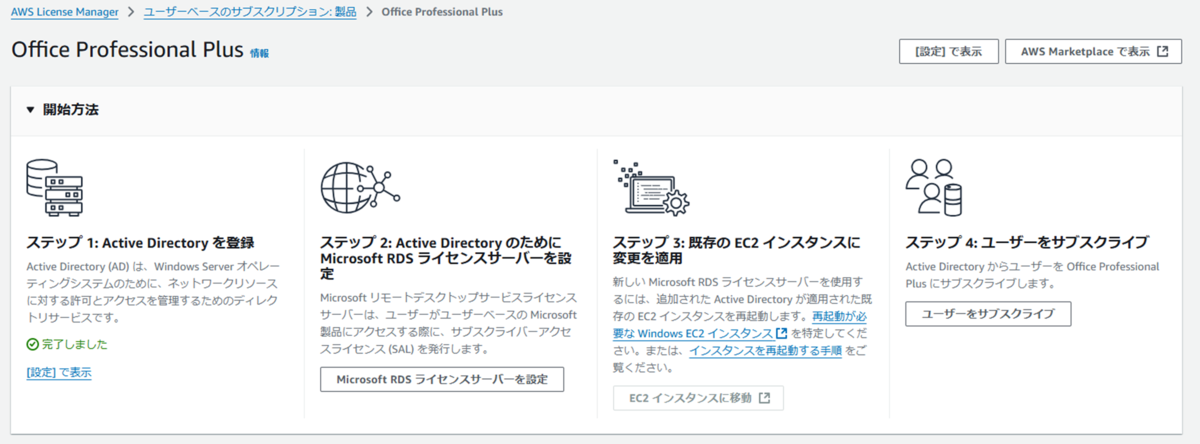The height and width of the screenshot is (444, 1200).
Task: Open the AWS License Manager breadcrumb link
Action: point(64,12)
